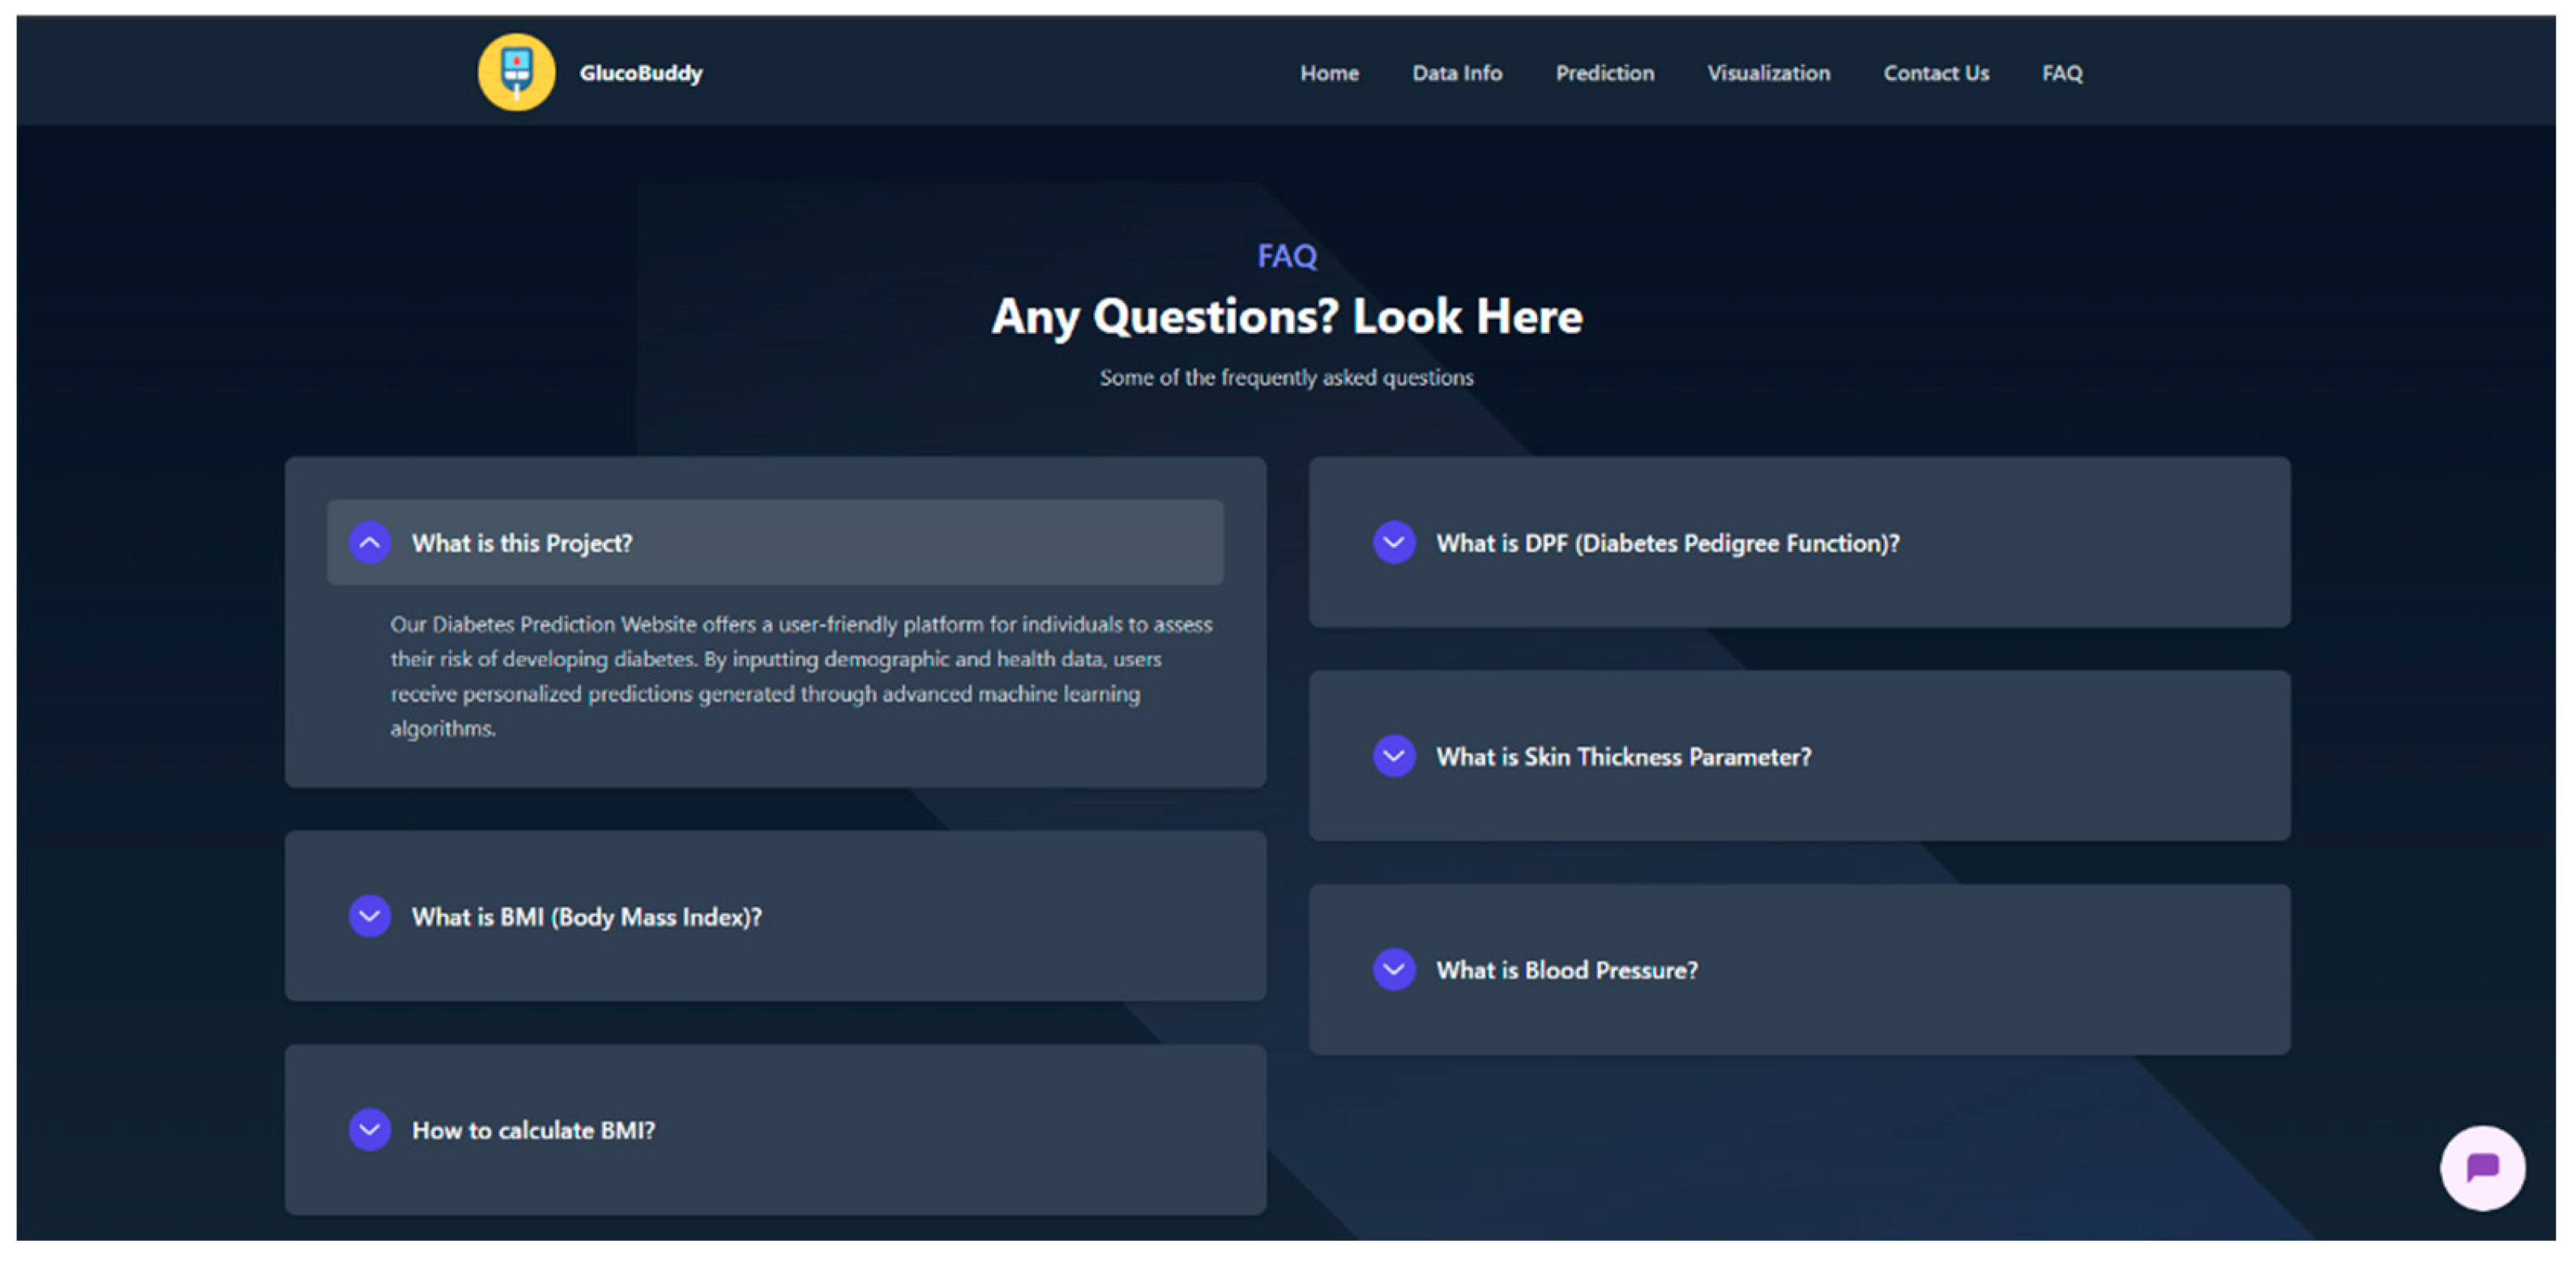The height and width of the screenshot is (1262, 2576).
Task: Click the DPF question chevron icon
Action: tap(1393, 542)
